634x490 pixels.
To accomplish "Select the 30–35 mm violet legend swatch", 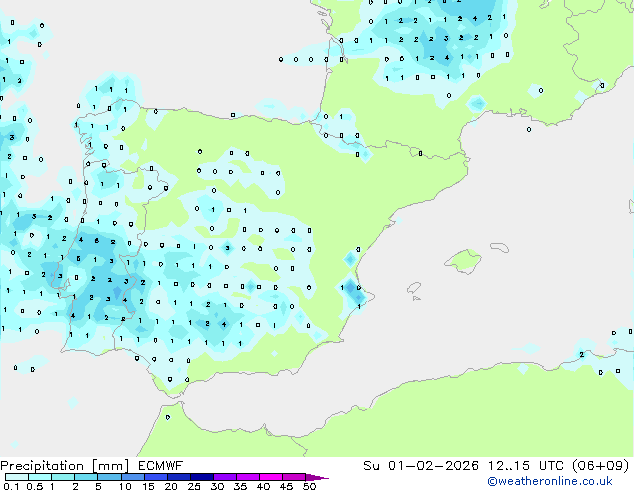I will [224, 477].
